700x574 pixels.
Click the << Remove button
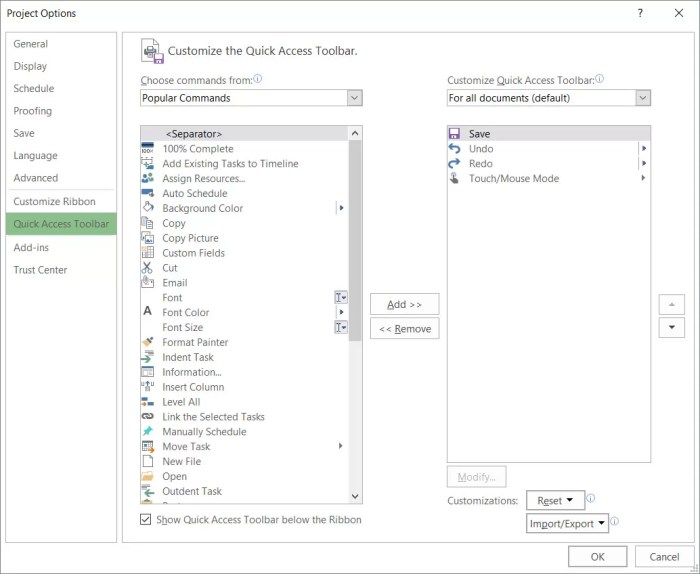tap(404, 329)
